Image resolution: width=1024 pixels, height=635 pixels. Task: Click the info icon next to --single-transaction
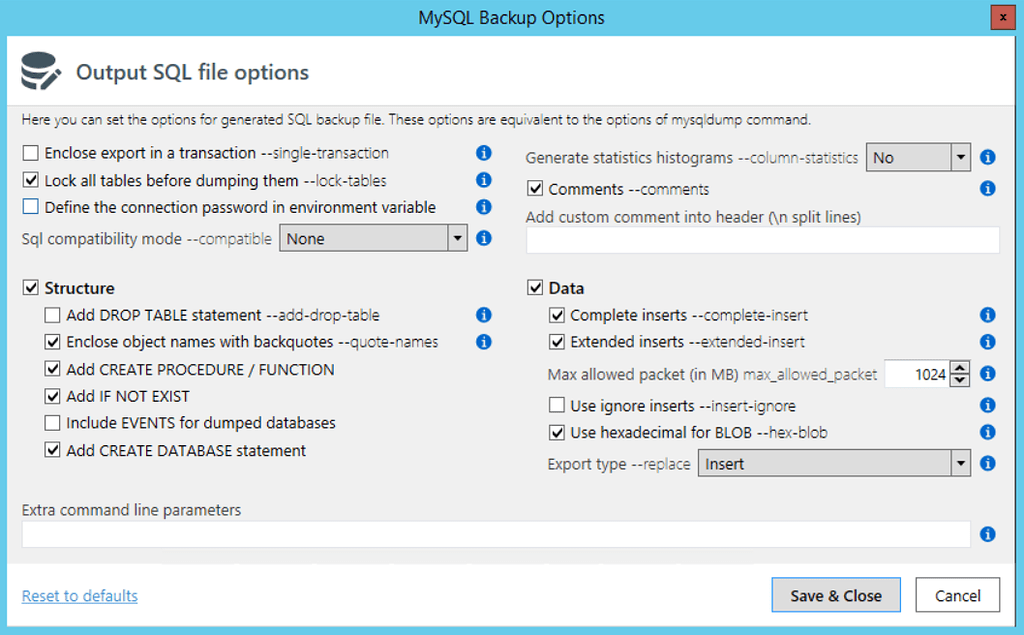pos(484,153)
